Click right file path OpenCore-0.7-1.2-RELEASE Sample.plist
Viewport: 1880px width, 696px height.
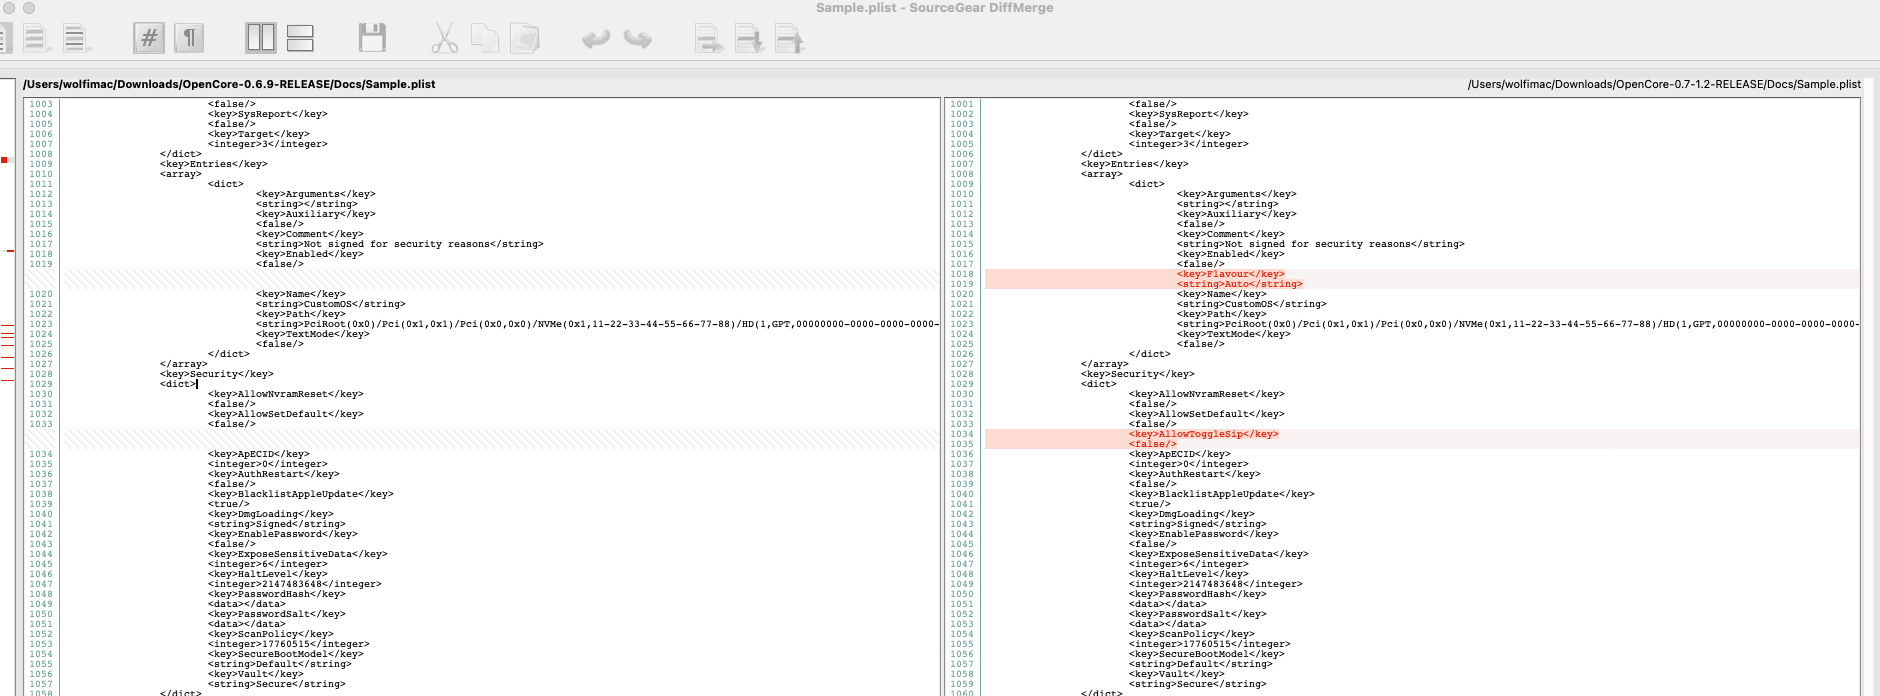(x=1664, y=84)
